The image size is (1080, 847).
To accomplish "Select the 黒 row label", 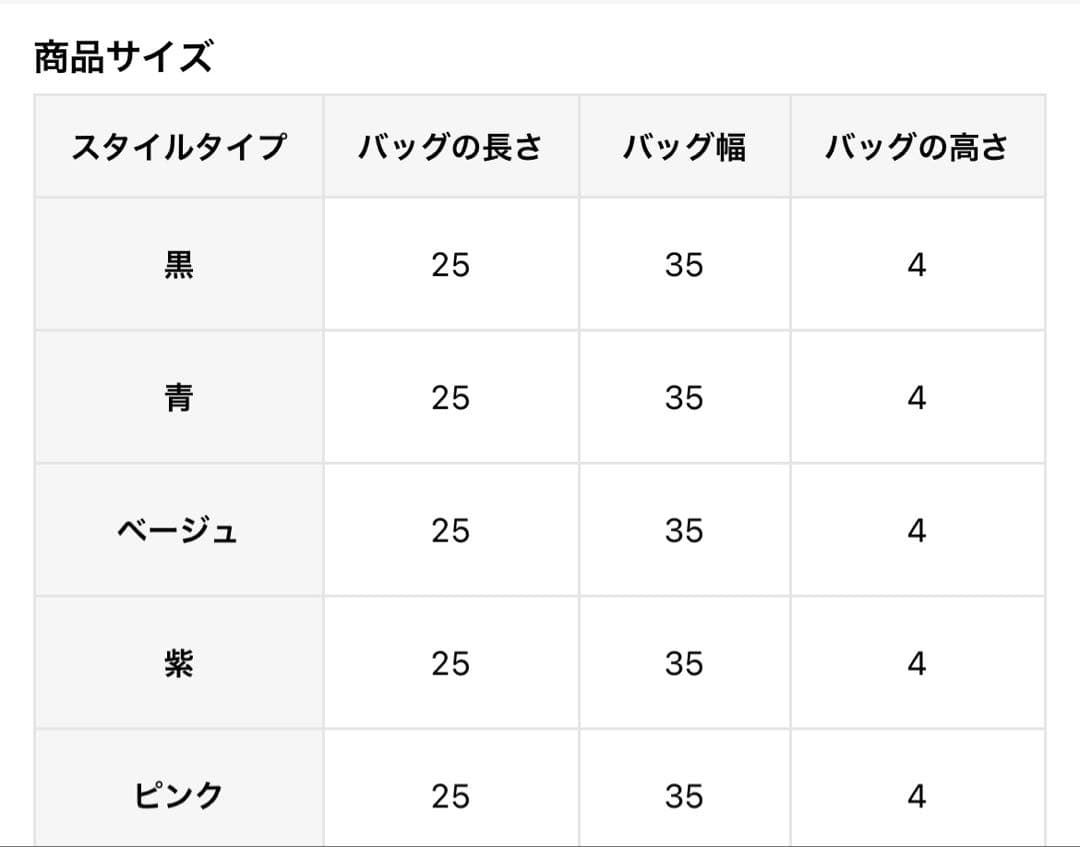I will [x=178, y=264].
